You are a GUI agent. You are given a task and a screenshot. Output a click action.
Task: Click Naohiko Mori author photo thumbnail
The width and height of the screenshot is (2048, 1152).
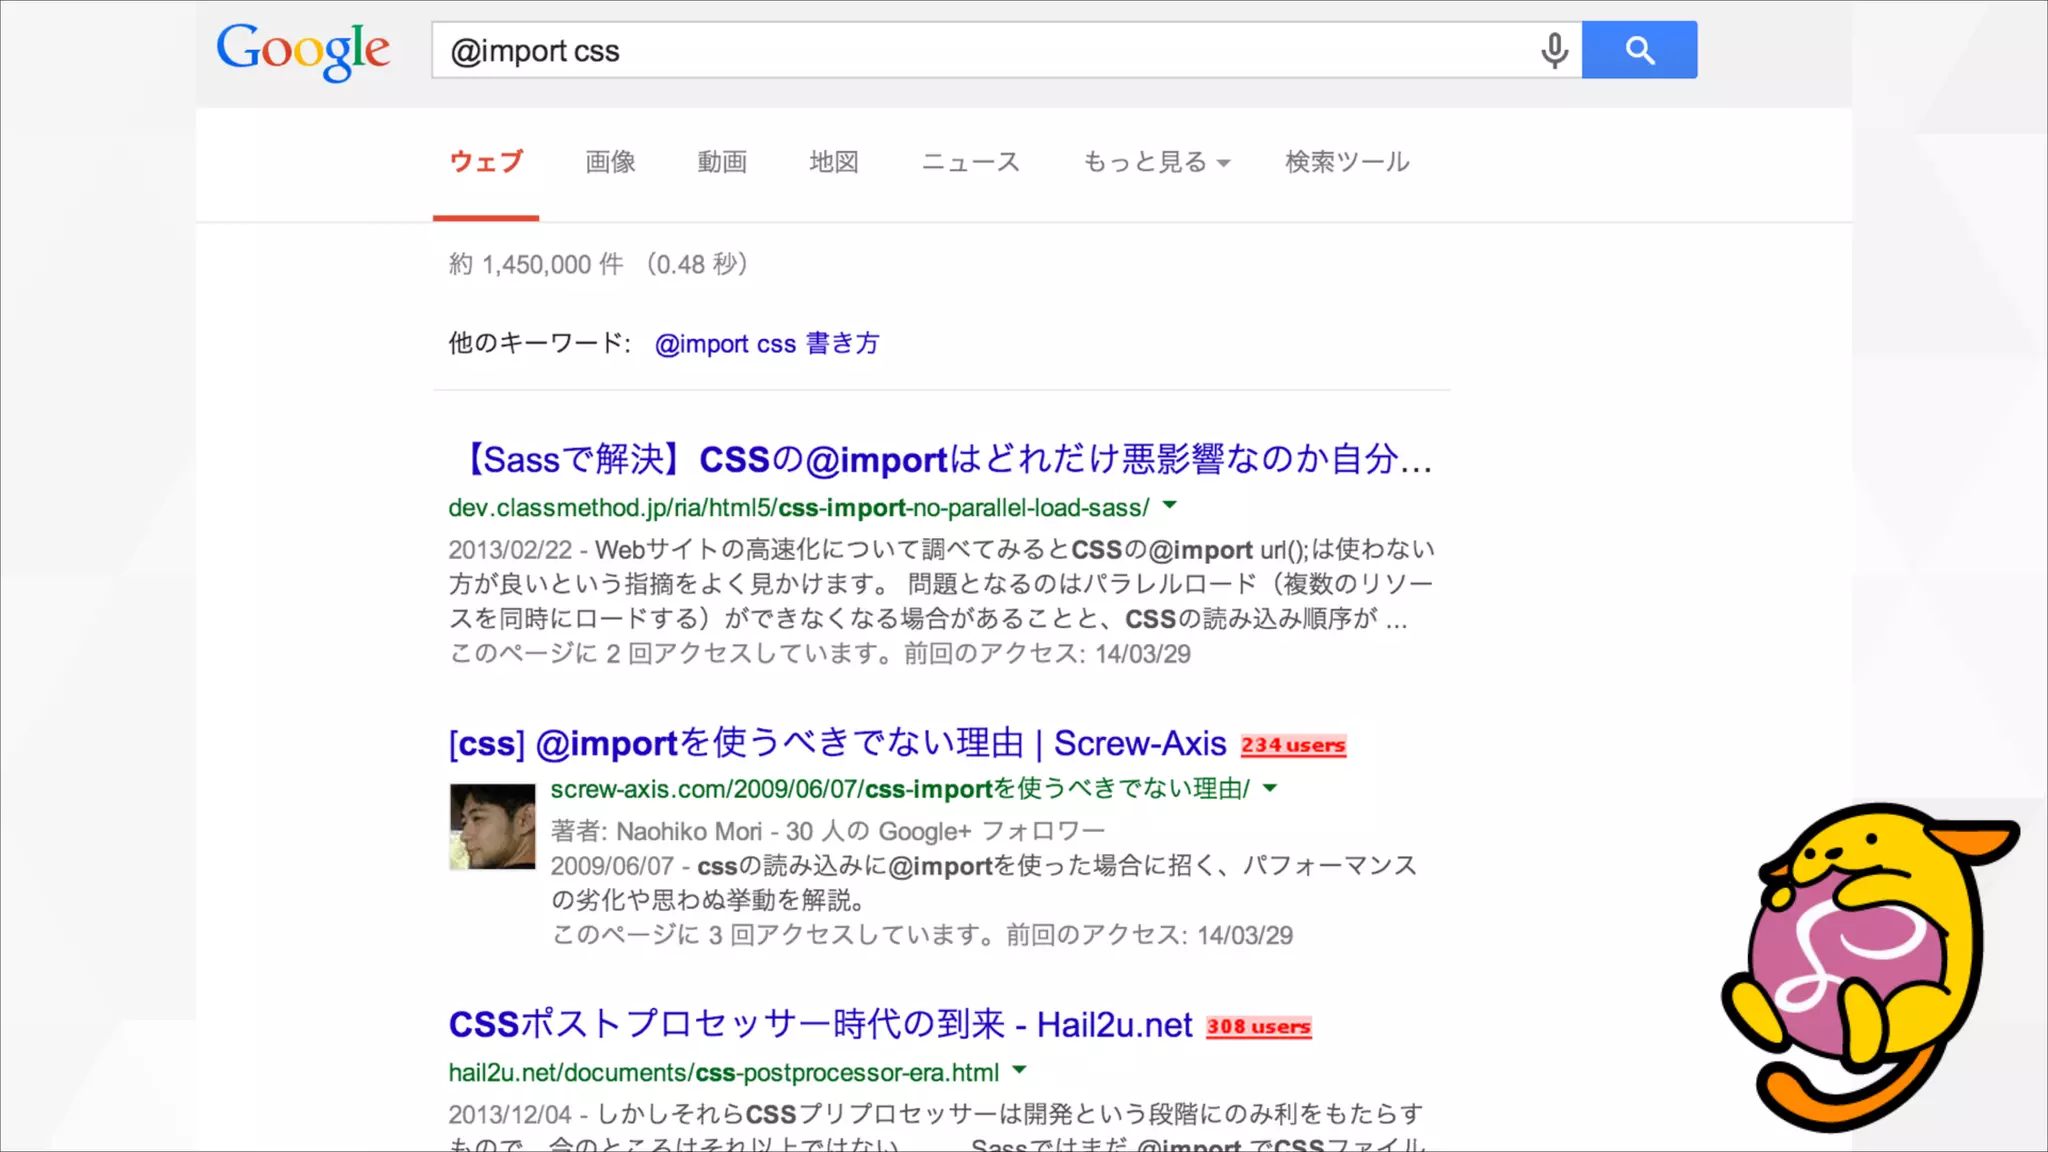(x=492, y=826)
